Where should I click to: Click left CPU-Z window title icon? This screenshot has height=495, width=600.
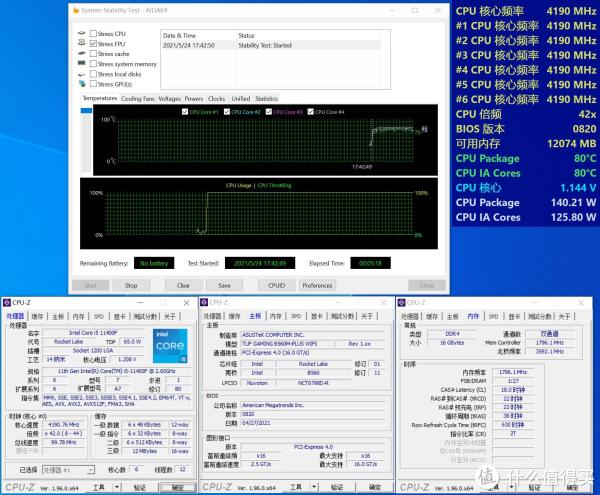point(7,303)
